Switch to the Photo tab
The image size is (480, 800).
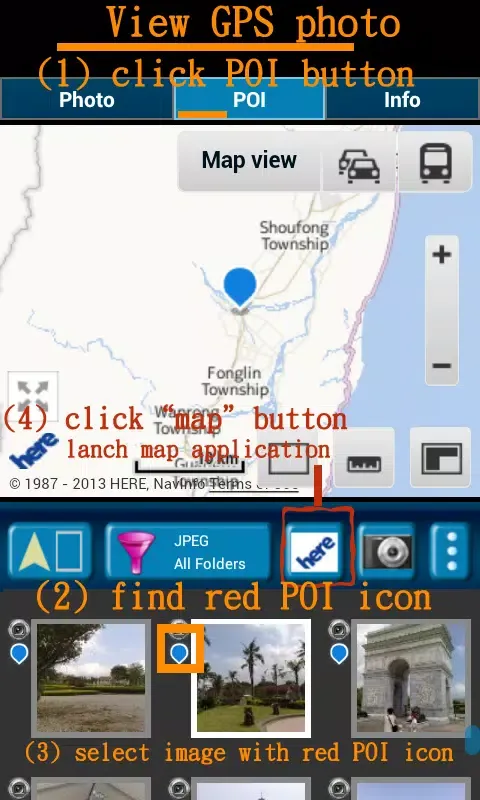point(87,99)
